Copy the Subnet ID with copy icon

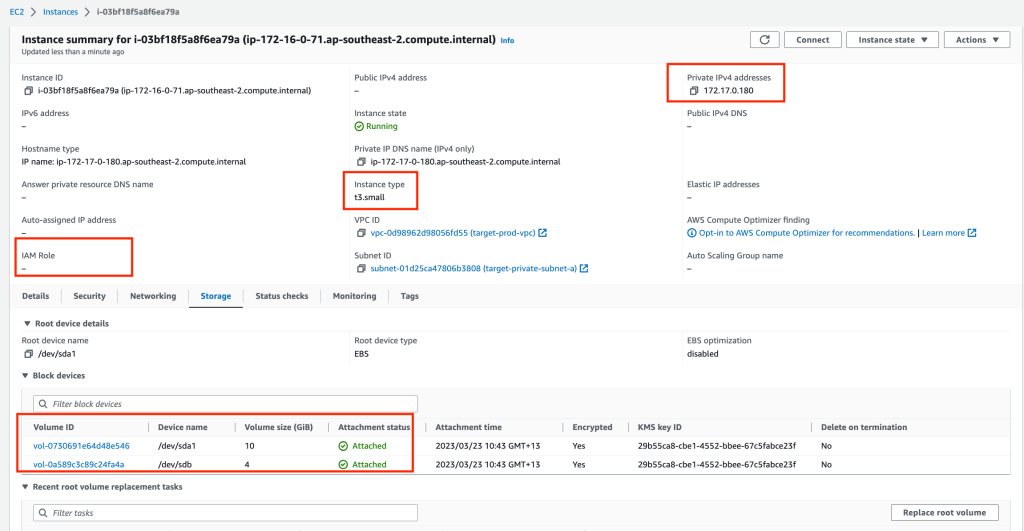[x=361, y=268]
